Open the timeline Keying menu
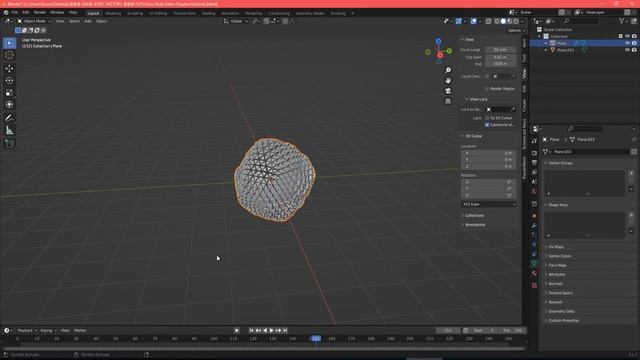 tap(48, 331)
